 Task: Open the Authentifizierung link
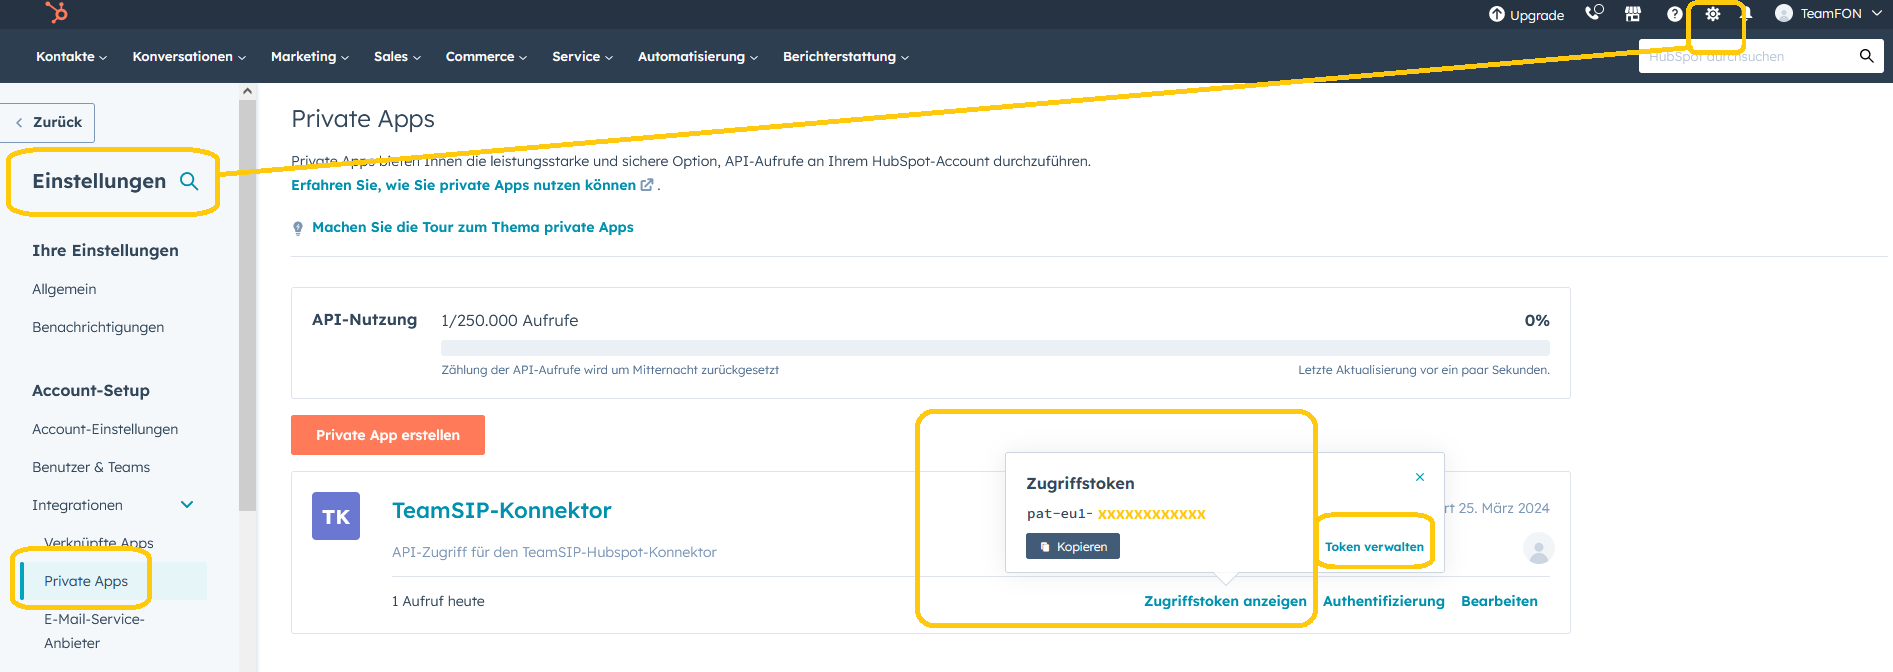(1384, 601)
